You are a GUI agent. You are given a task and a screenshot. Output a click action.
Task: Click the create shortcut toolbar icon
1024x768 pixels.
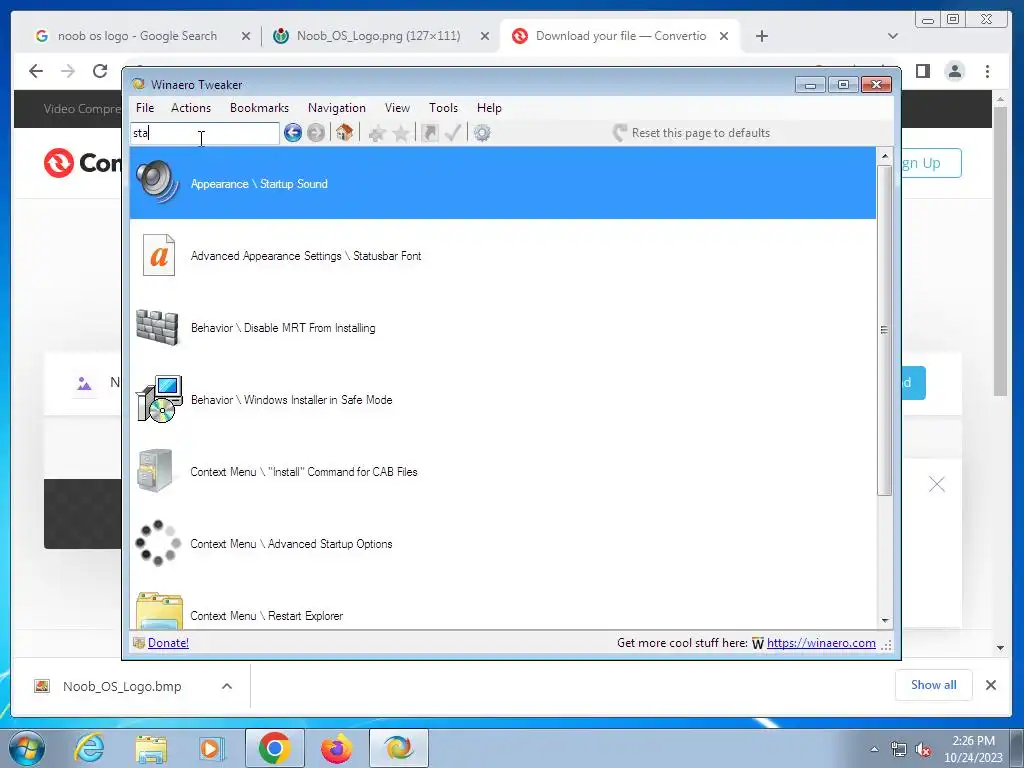click(430, 133)
